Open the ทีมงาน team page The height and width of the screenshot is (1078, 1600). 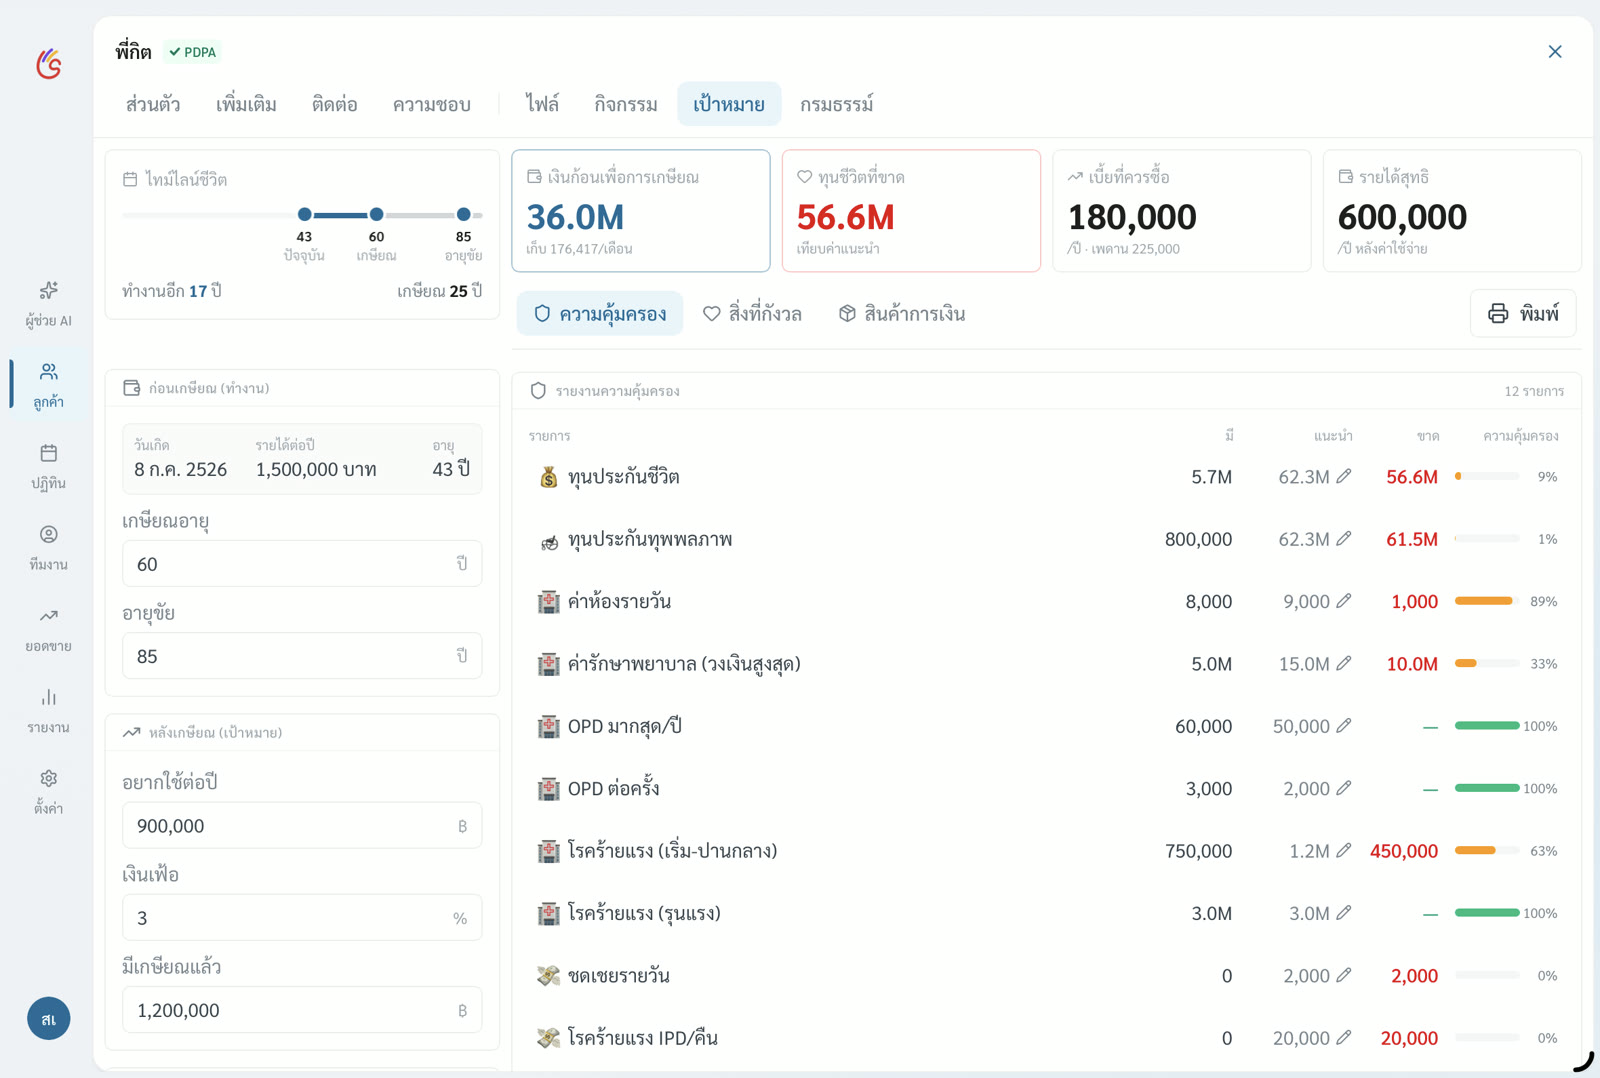click(x=48, y=548)
